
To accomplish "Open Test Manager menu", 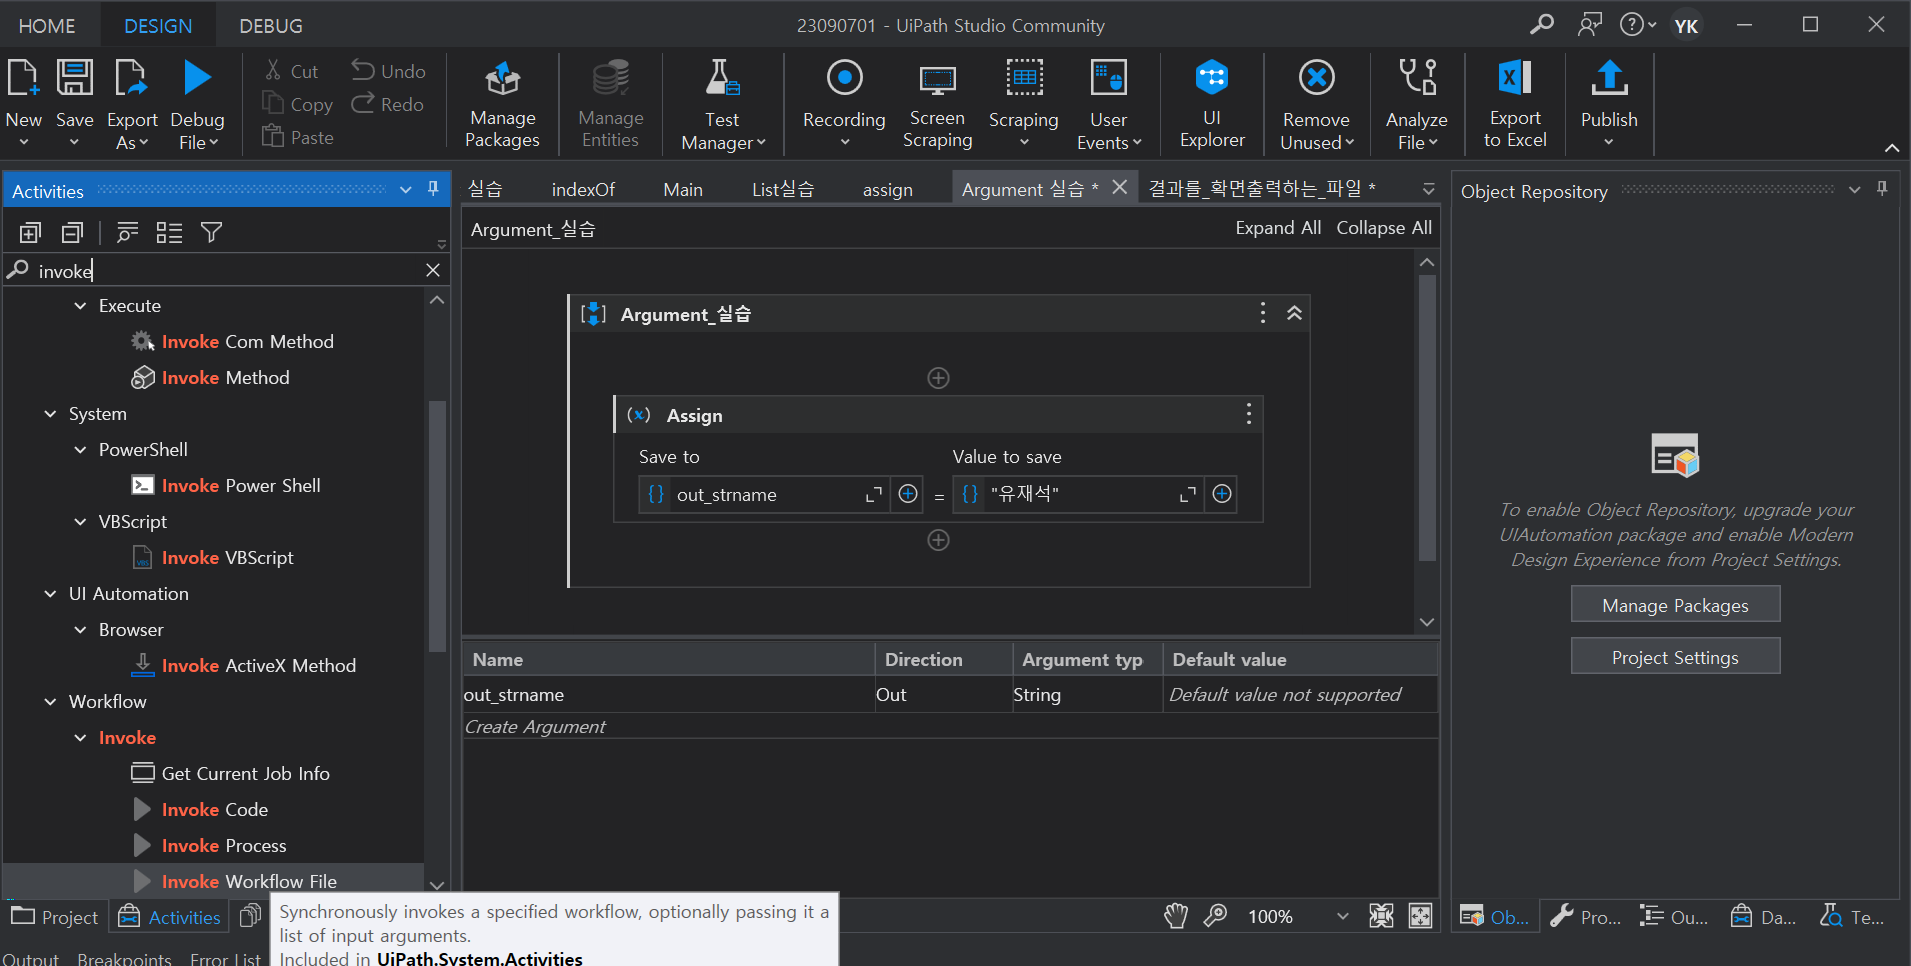I will point(722,105).
